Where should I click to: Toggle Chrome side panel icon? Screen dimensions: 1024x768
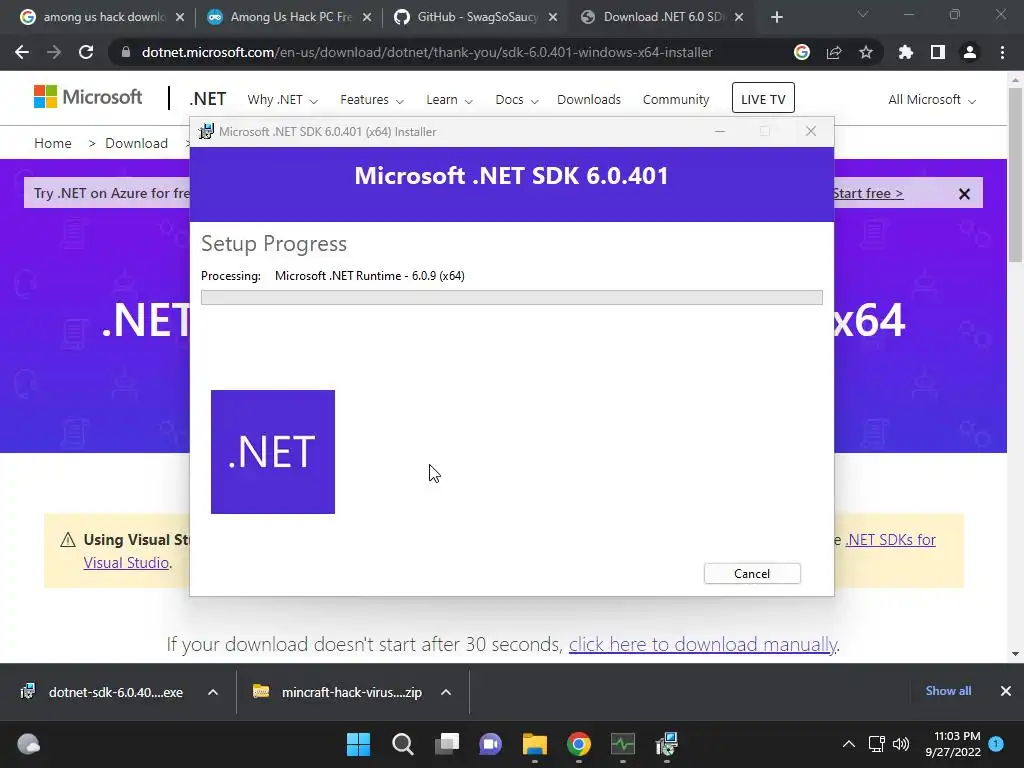tap(938, 52)
